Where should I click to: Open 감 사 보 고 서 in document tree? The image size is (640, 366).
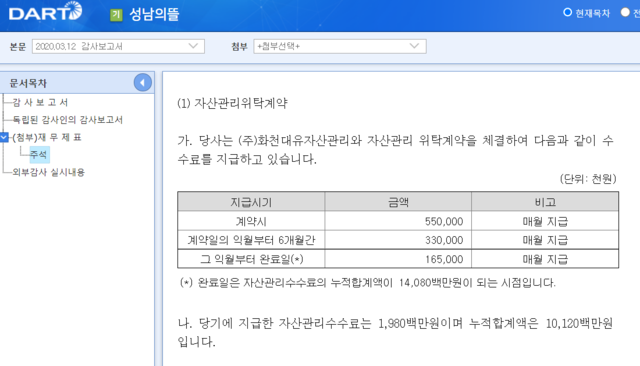point(40,102)
